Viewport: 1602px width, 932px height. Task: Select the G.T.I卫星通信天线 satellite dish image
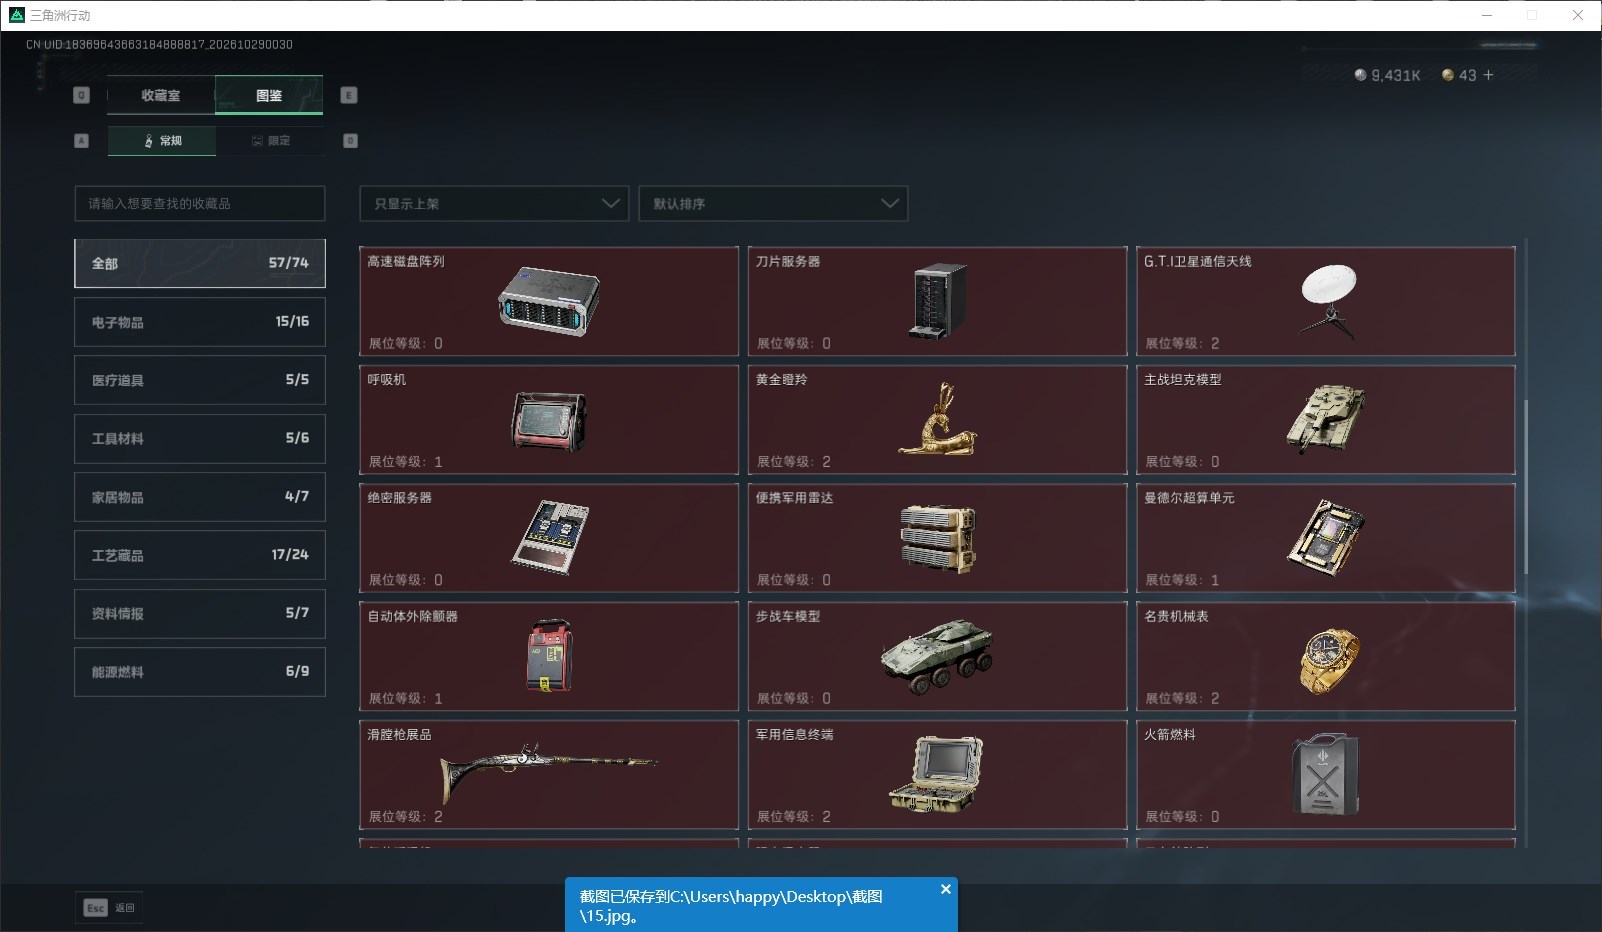click(x=1327, y=301)
